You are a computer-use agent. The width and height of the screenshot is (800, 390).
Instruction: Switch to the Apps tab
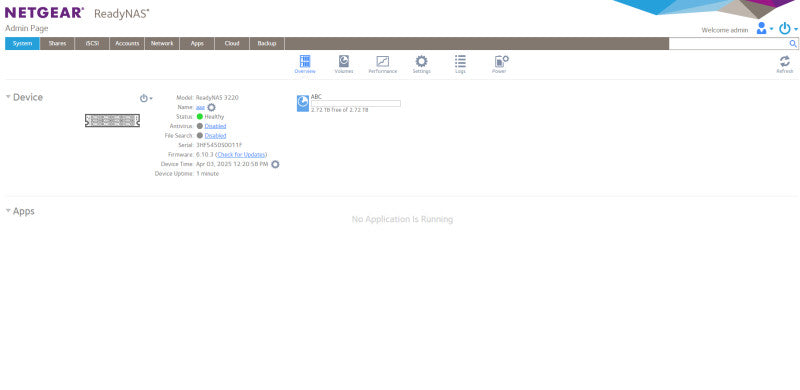[197, 43]
